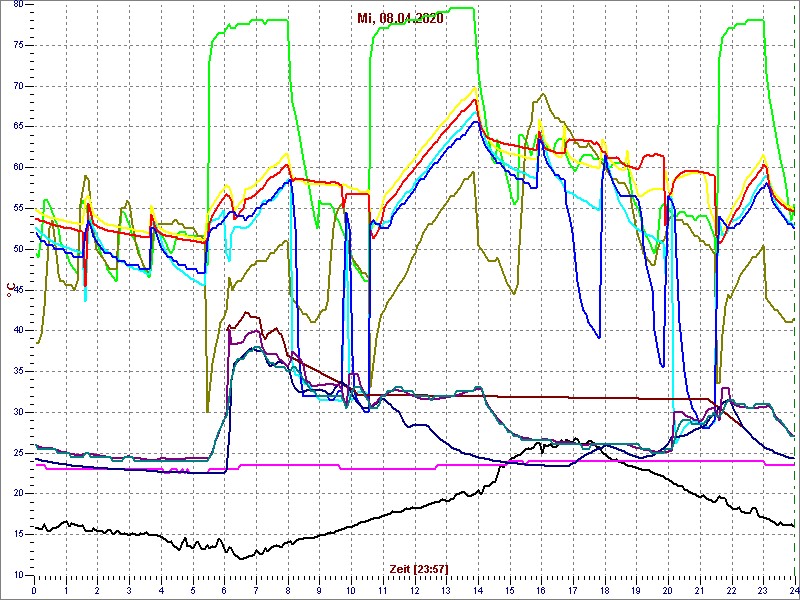Click the 70 label on the temperature axis
Viewport: 800px width, 600px height.
[x=17, y=86]
